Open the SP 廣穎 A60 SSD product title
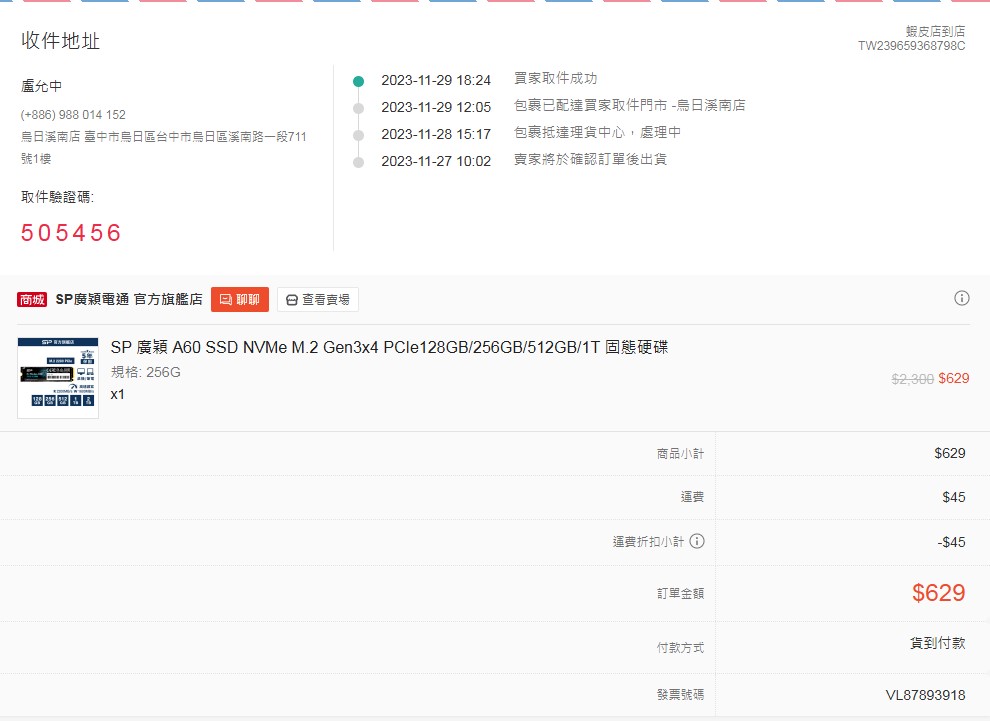This screenshot has width=990, height=721. (389, 347)
